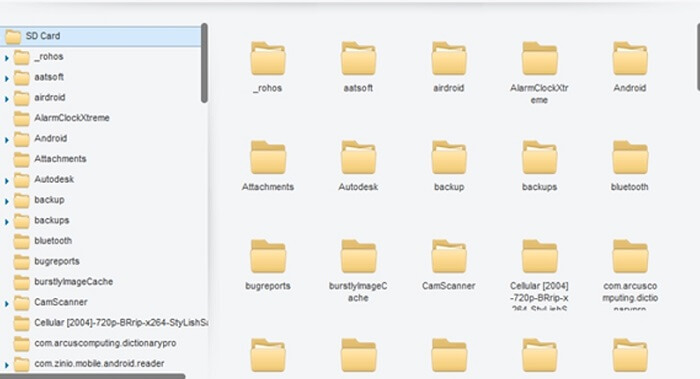Click the sidebar tree horizontal scrollbar

point(92,376)
